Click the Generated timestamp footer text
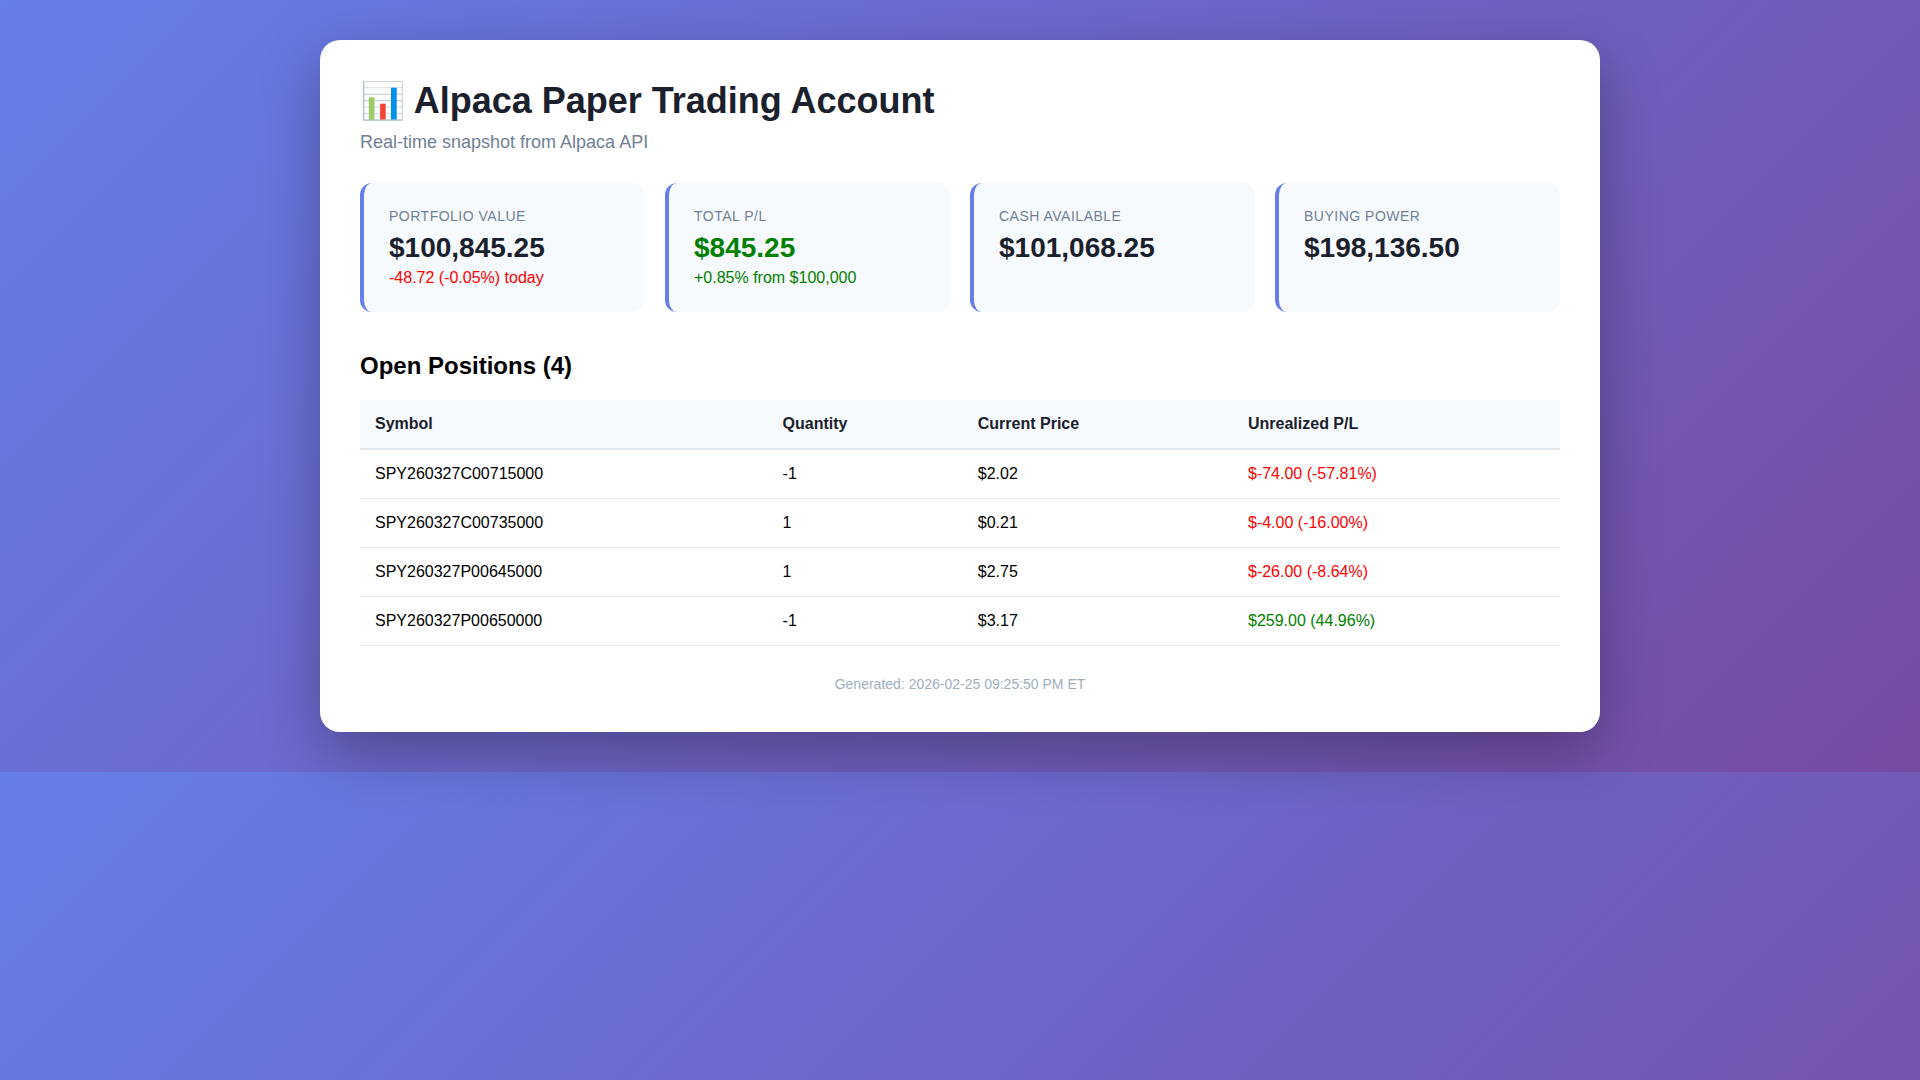This screenshot has width=1920, height=1080. coord(960,684)
